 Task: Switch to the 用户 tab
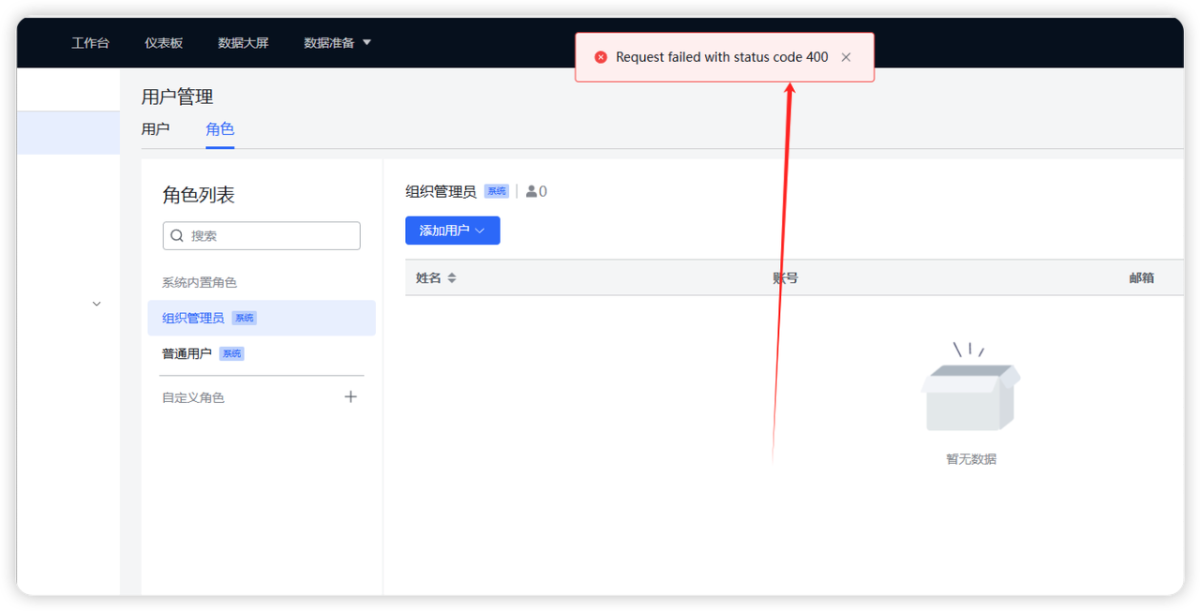[155, 129]
